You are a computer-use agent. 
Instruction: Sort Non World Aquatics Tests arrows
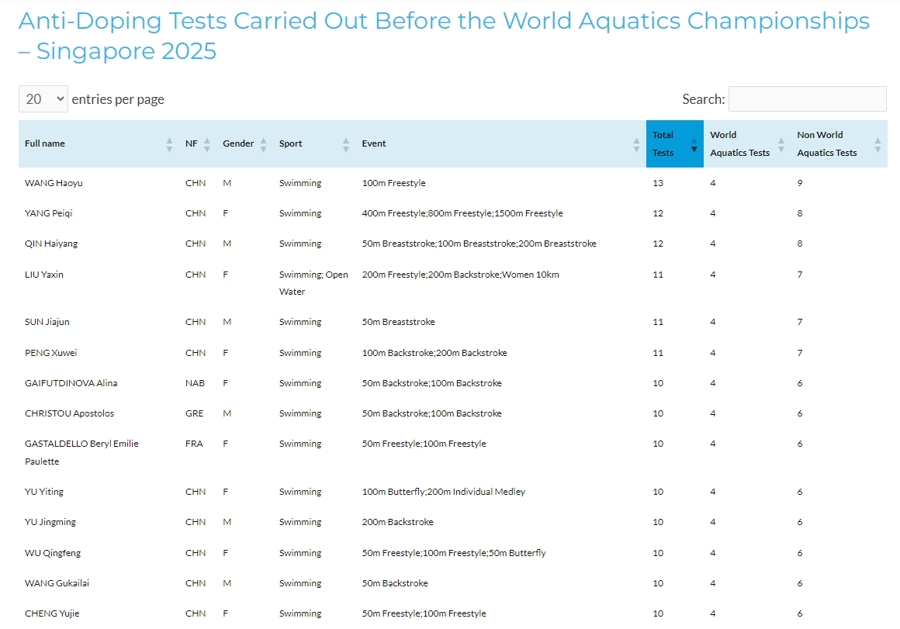(878, 145)
